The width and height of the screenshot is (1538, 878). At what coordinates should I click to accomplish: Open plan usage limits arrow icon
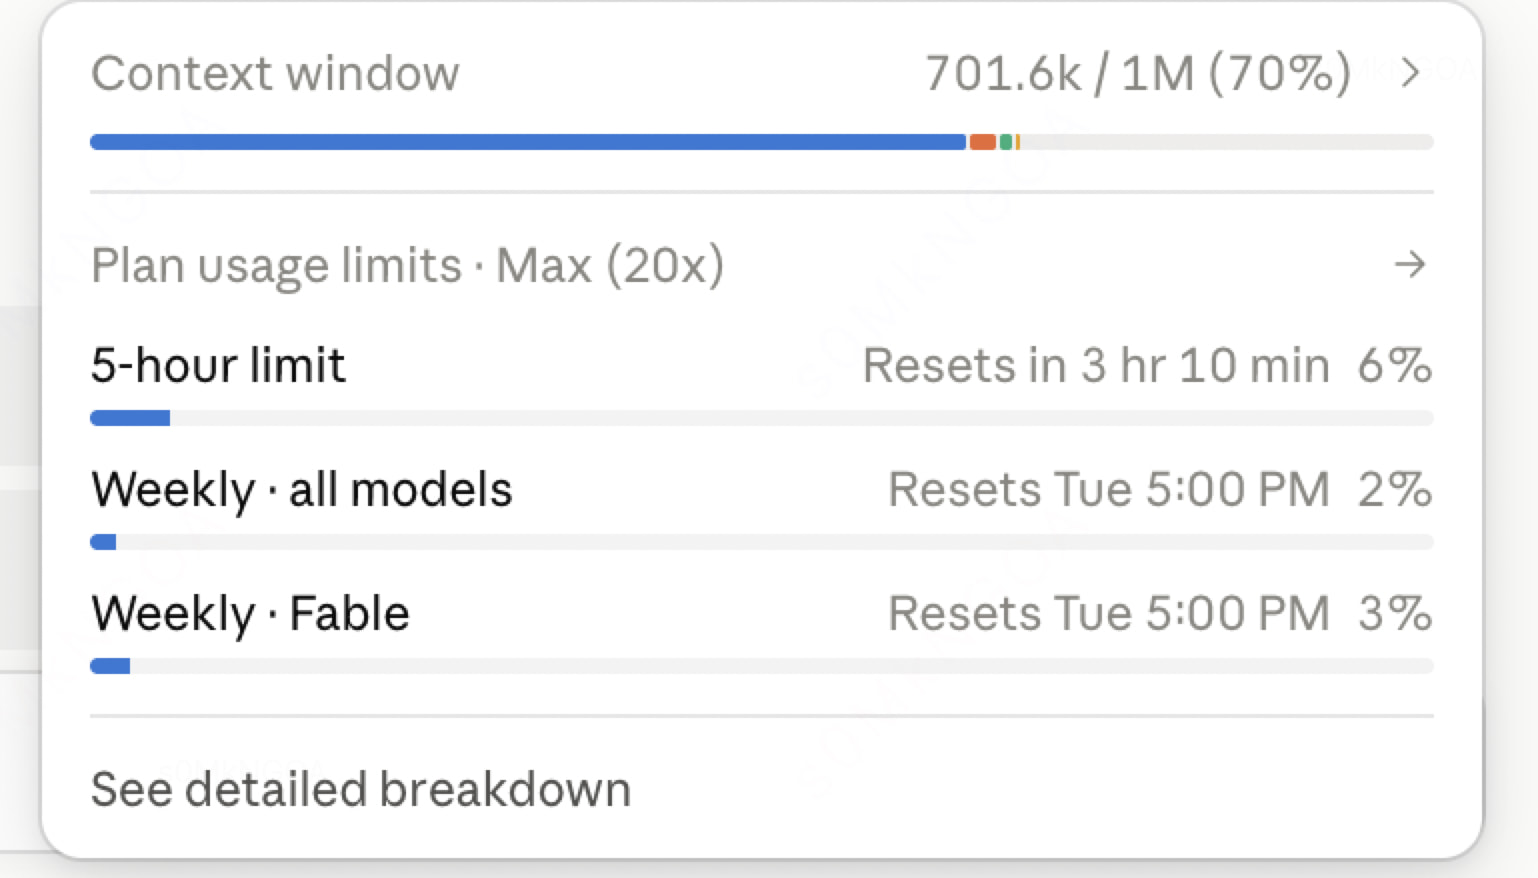[1410, 265]
